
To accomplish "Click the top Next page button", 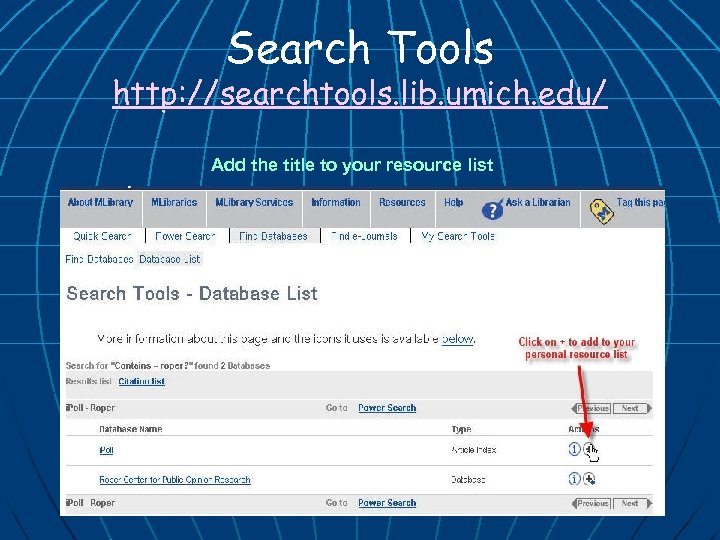I will pos(632,408).
